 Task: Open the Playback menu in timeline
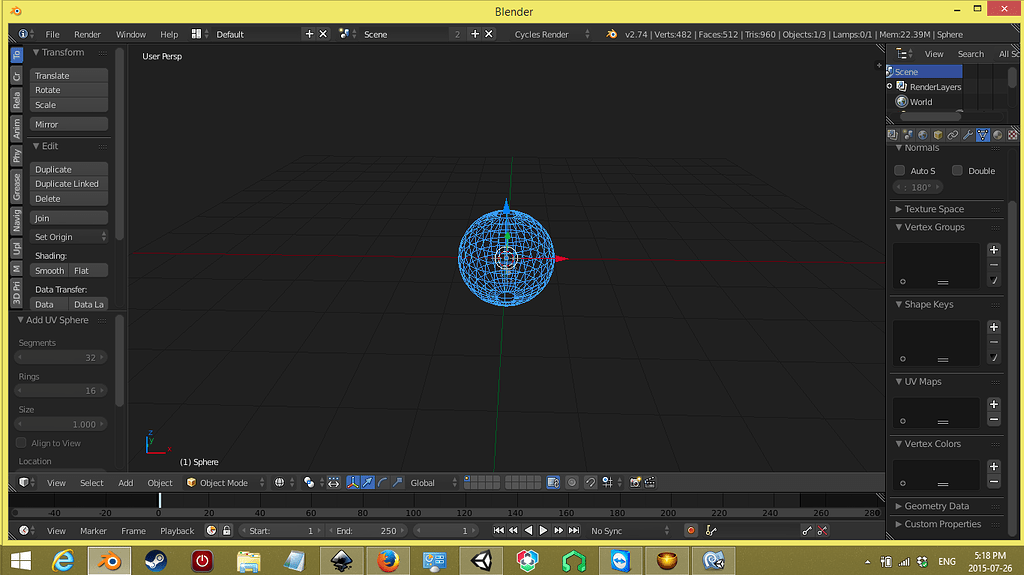pyautogui.click(x=177, y=531)
